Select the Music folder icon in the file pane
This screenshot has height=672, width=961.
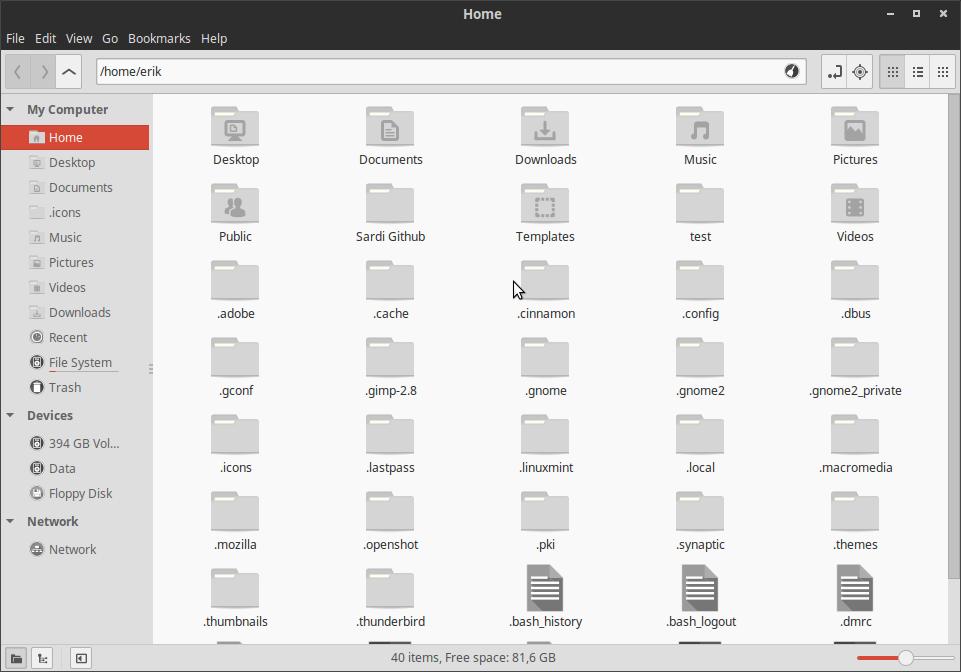point(700,126)
